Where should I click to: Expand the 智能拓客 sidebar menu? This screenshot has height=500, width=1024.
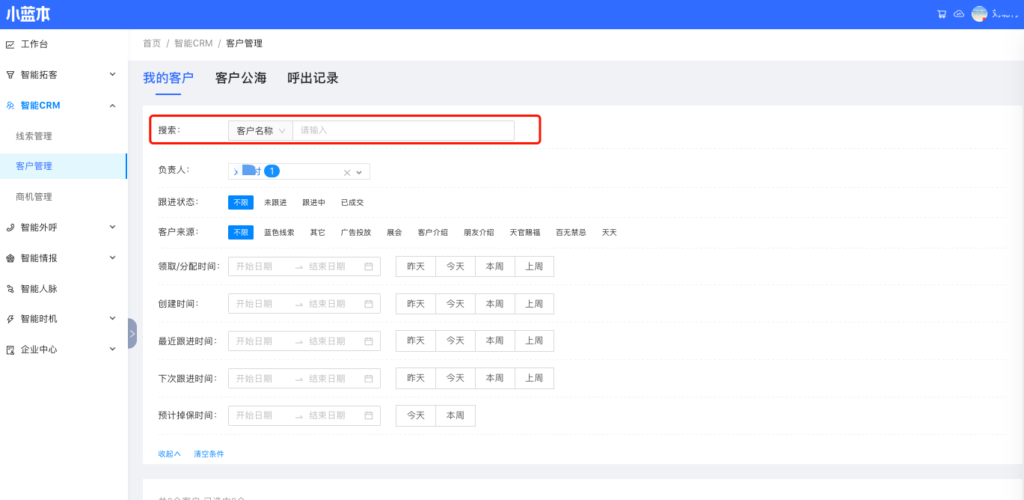click(63, 75)
